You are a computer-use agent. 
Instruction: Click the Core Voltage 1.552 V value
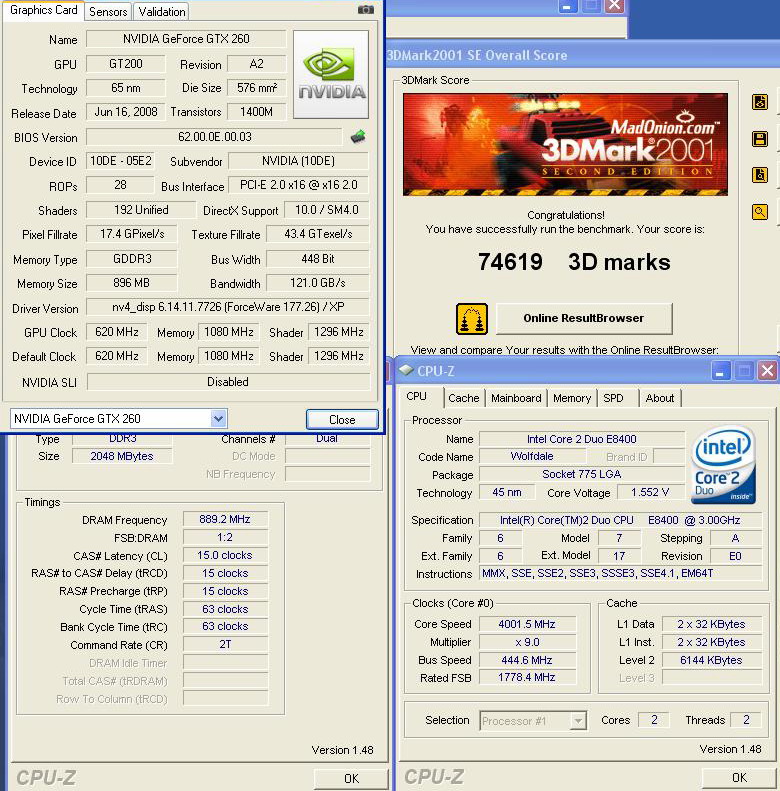(x=650, y=492)
